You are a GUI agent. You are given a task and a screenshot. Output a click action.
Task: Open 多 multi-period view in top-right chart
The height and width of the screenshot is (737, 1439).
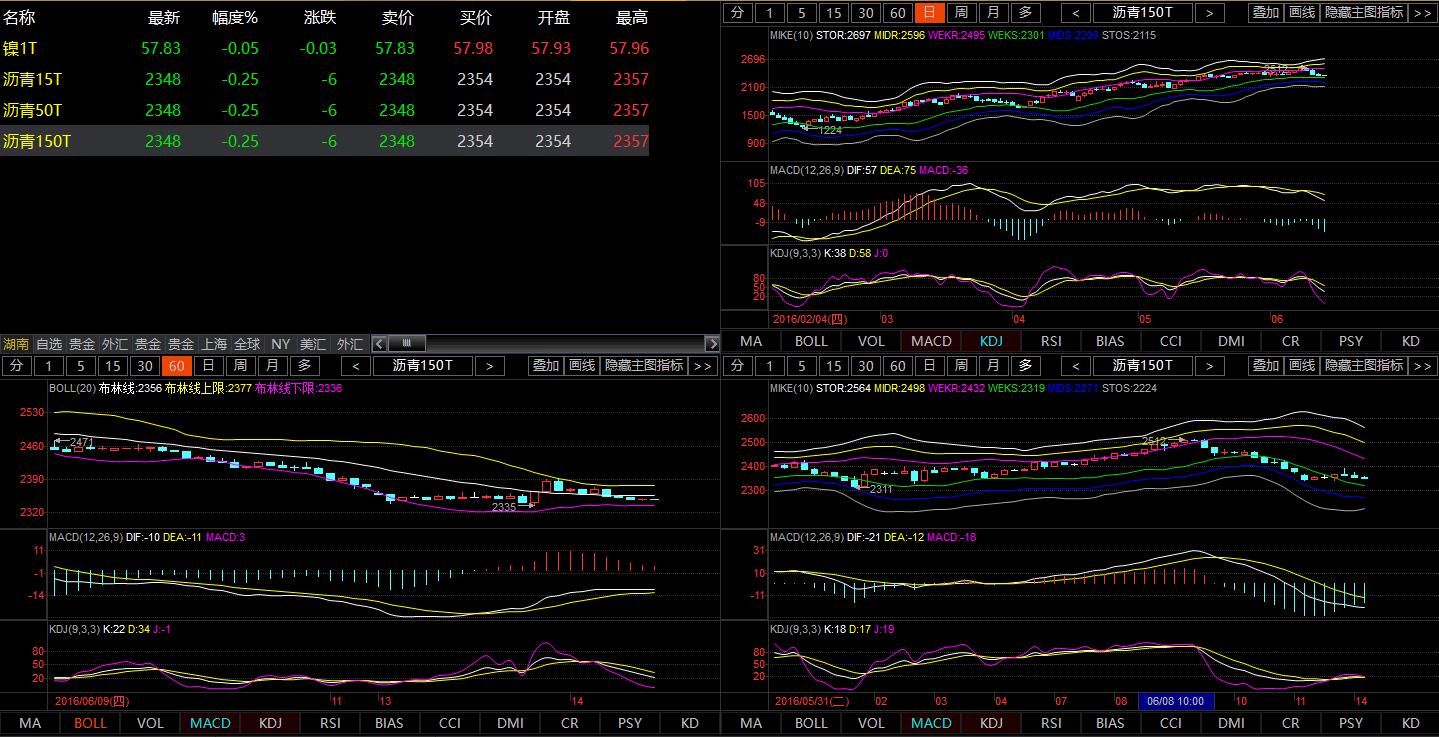coord(1024,12)
